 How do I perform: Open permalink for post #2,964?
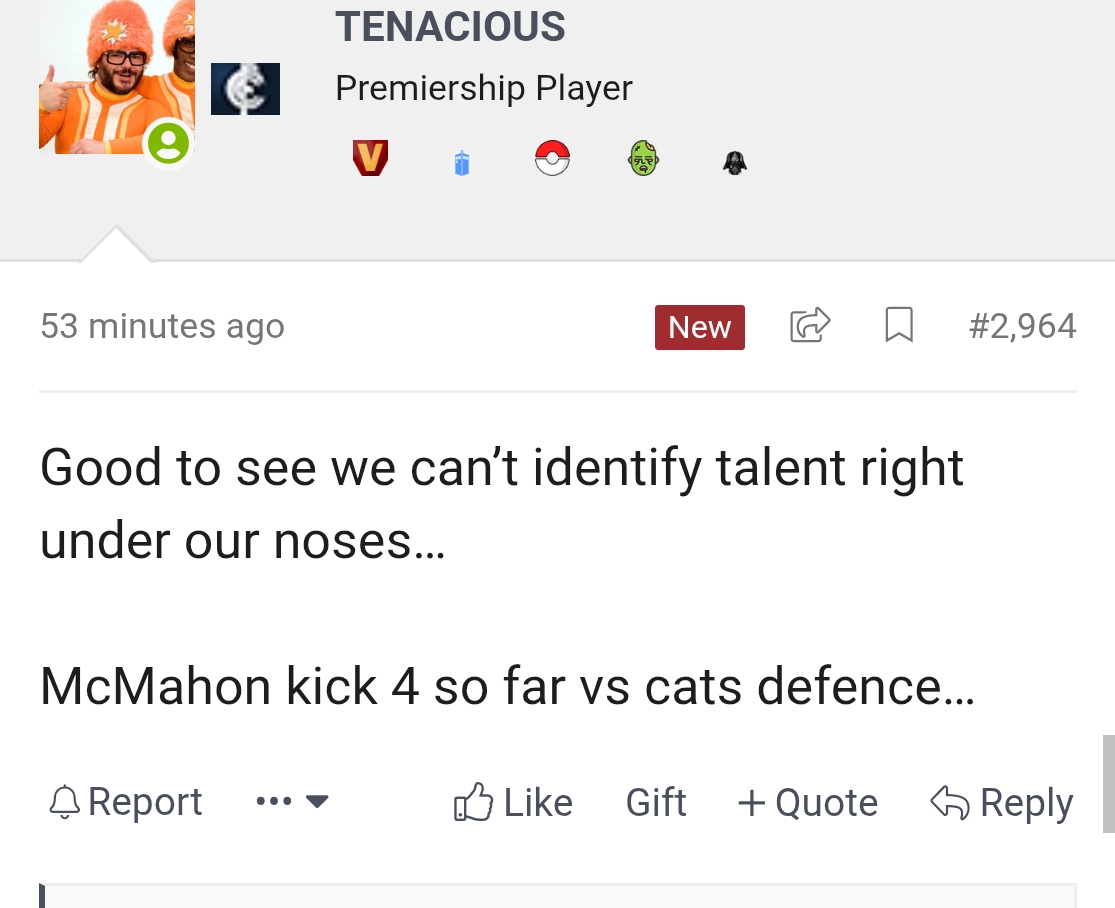(x=1023, y=326)
